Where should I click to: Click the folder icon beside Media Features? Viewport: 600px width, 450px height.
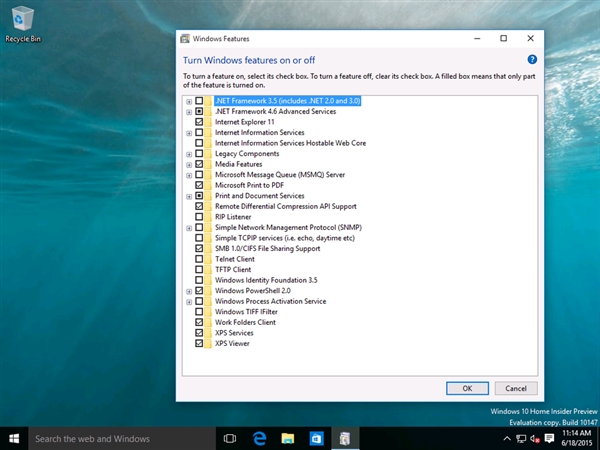pos(208,164)
